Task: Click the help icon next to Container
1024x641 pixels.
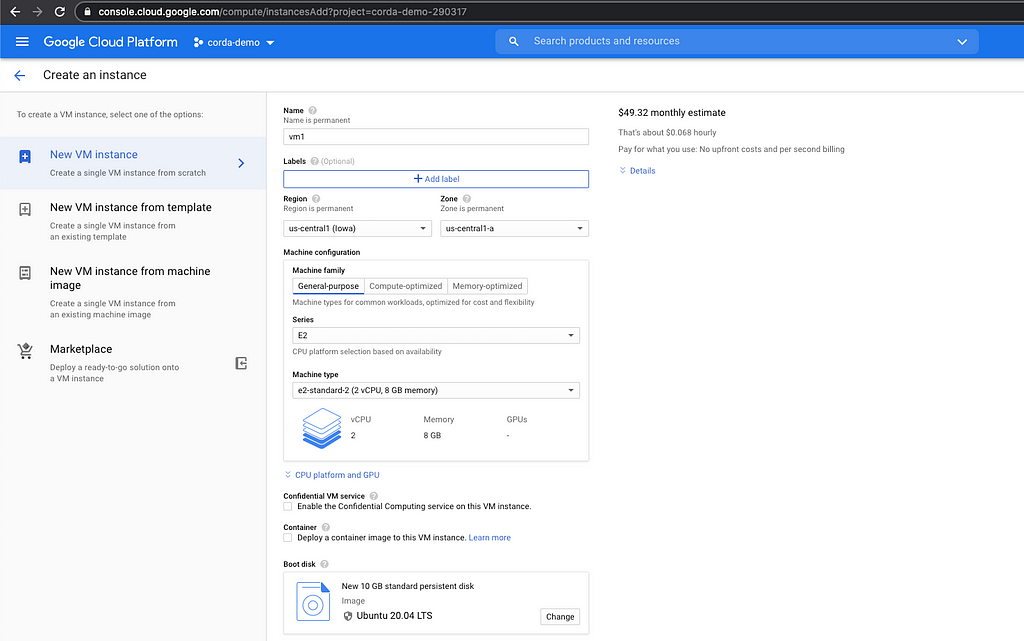Action: pos(325,527)
